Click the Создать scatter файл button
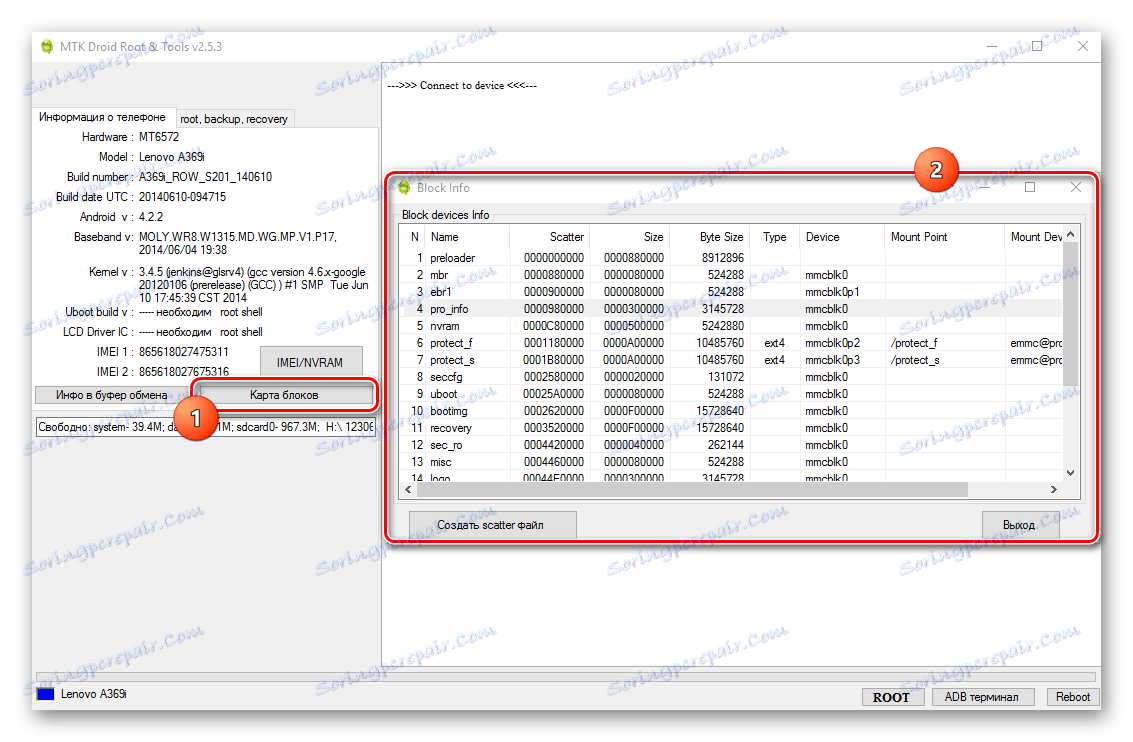Image resolution: width=1133 pixels, height=742 pixels. coord(493,525)
